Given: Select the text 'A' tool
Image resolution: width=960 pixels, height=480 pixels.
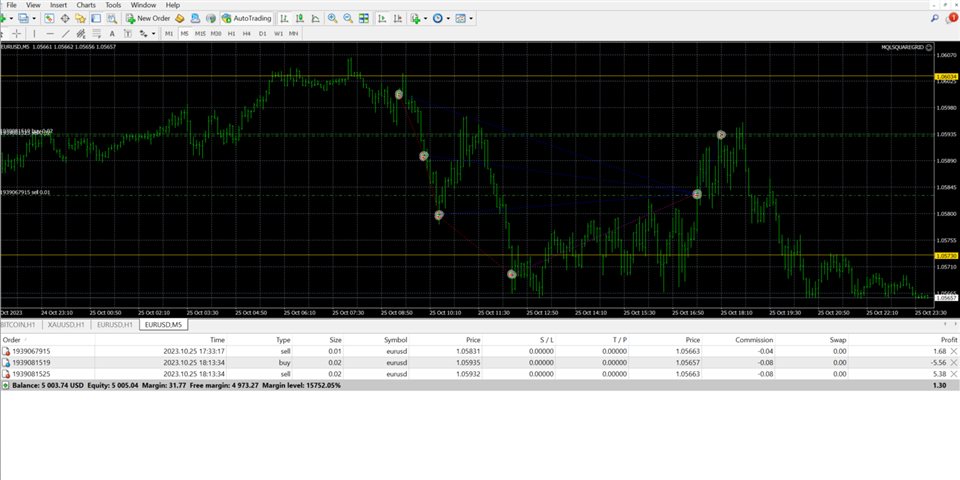Looking at the screenshot, I should pyautogui.click(x=112, y=34).
